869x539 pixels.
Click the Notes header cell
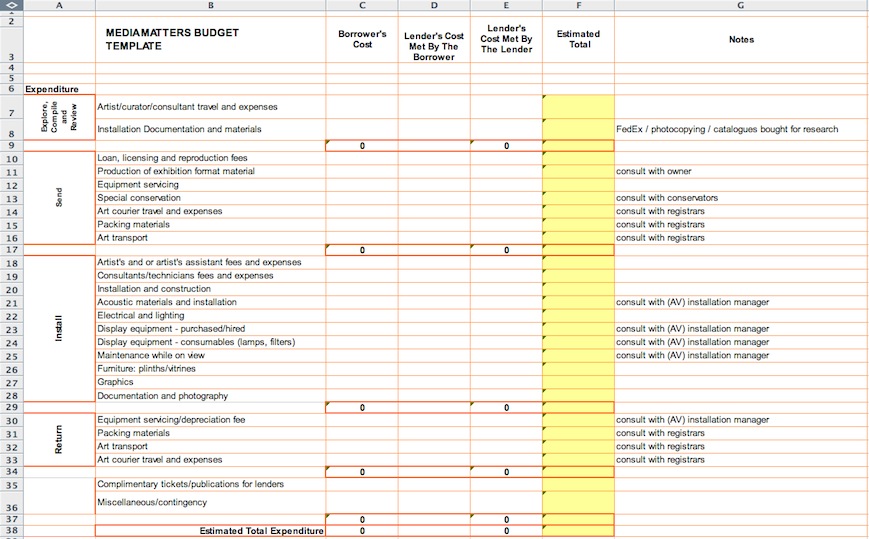(x=741, y=39)
